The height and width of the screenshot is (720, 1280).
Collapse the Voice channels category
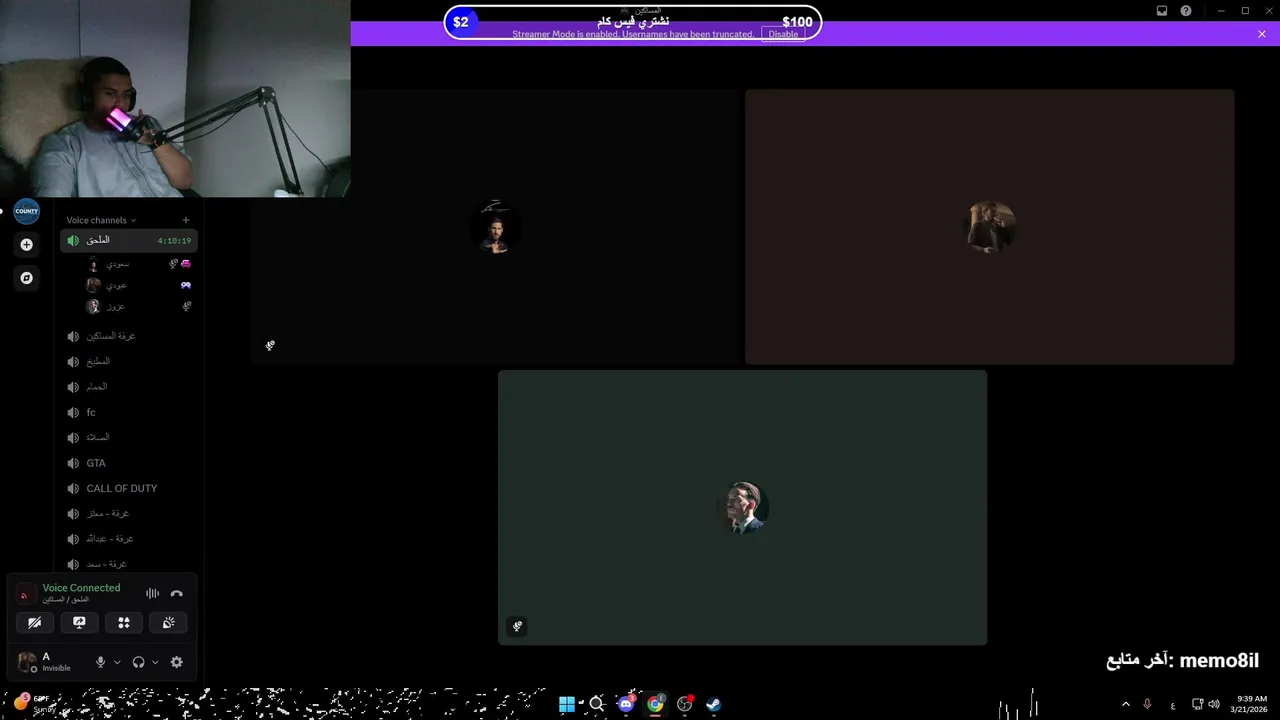101,220
